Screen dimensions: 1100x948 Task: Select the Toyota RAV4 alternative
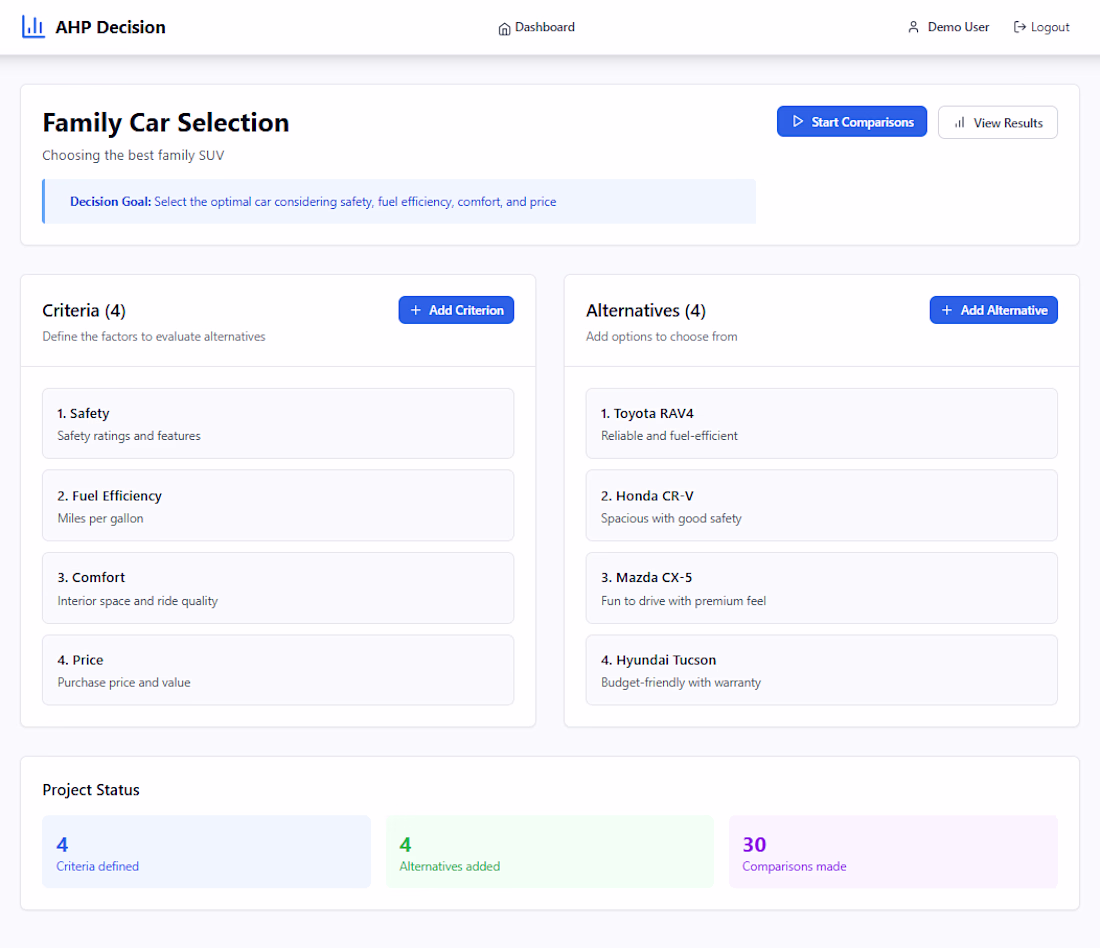[821, 424]
